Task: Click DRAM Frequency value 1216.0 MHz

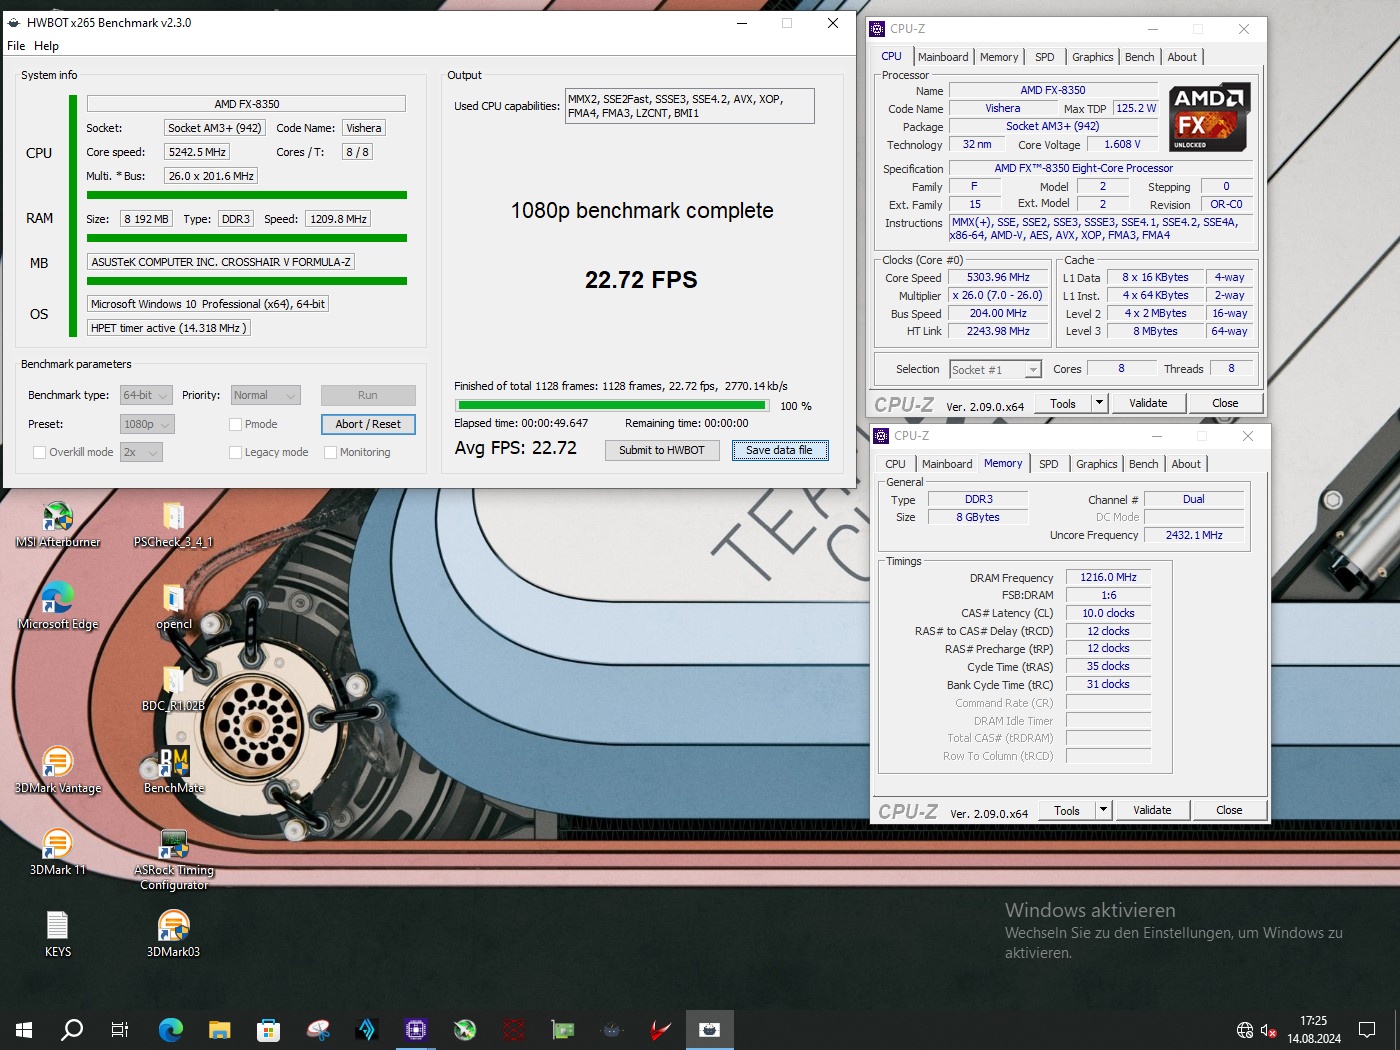Action: pyautogui.click(x=1108, y=577)
